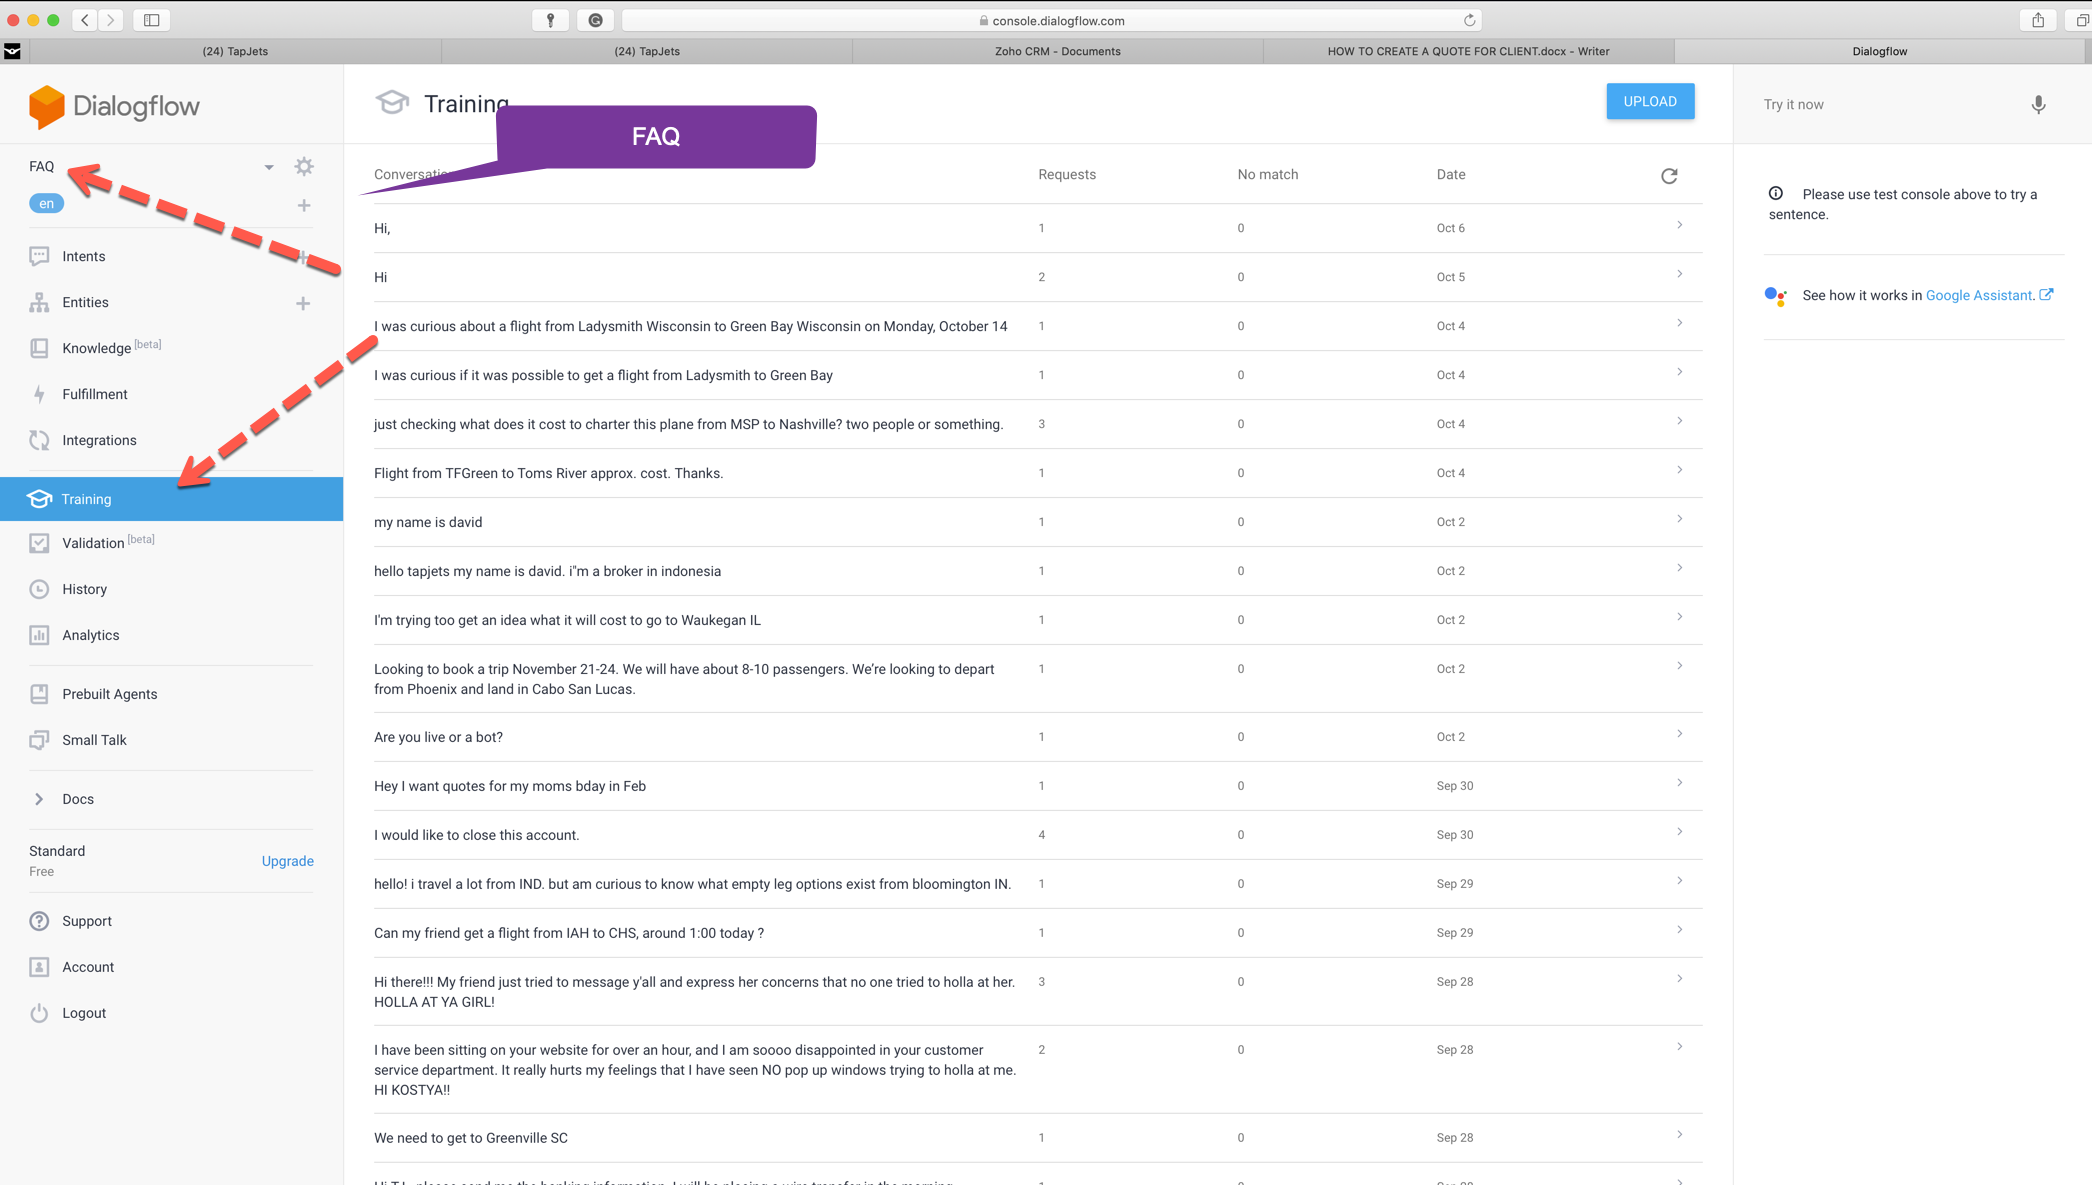Viewport: 2092px width, 1185px height.
Task: Open the Validation beta menu item
Action: (93, 543)
